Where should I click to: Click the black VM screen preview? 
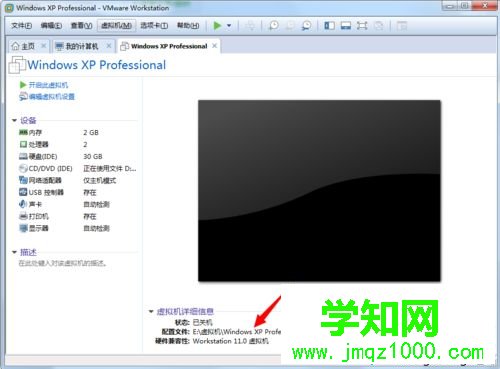(x=319, y=191)
